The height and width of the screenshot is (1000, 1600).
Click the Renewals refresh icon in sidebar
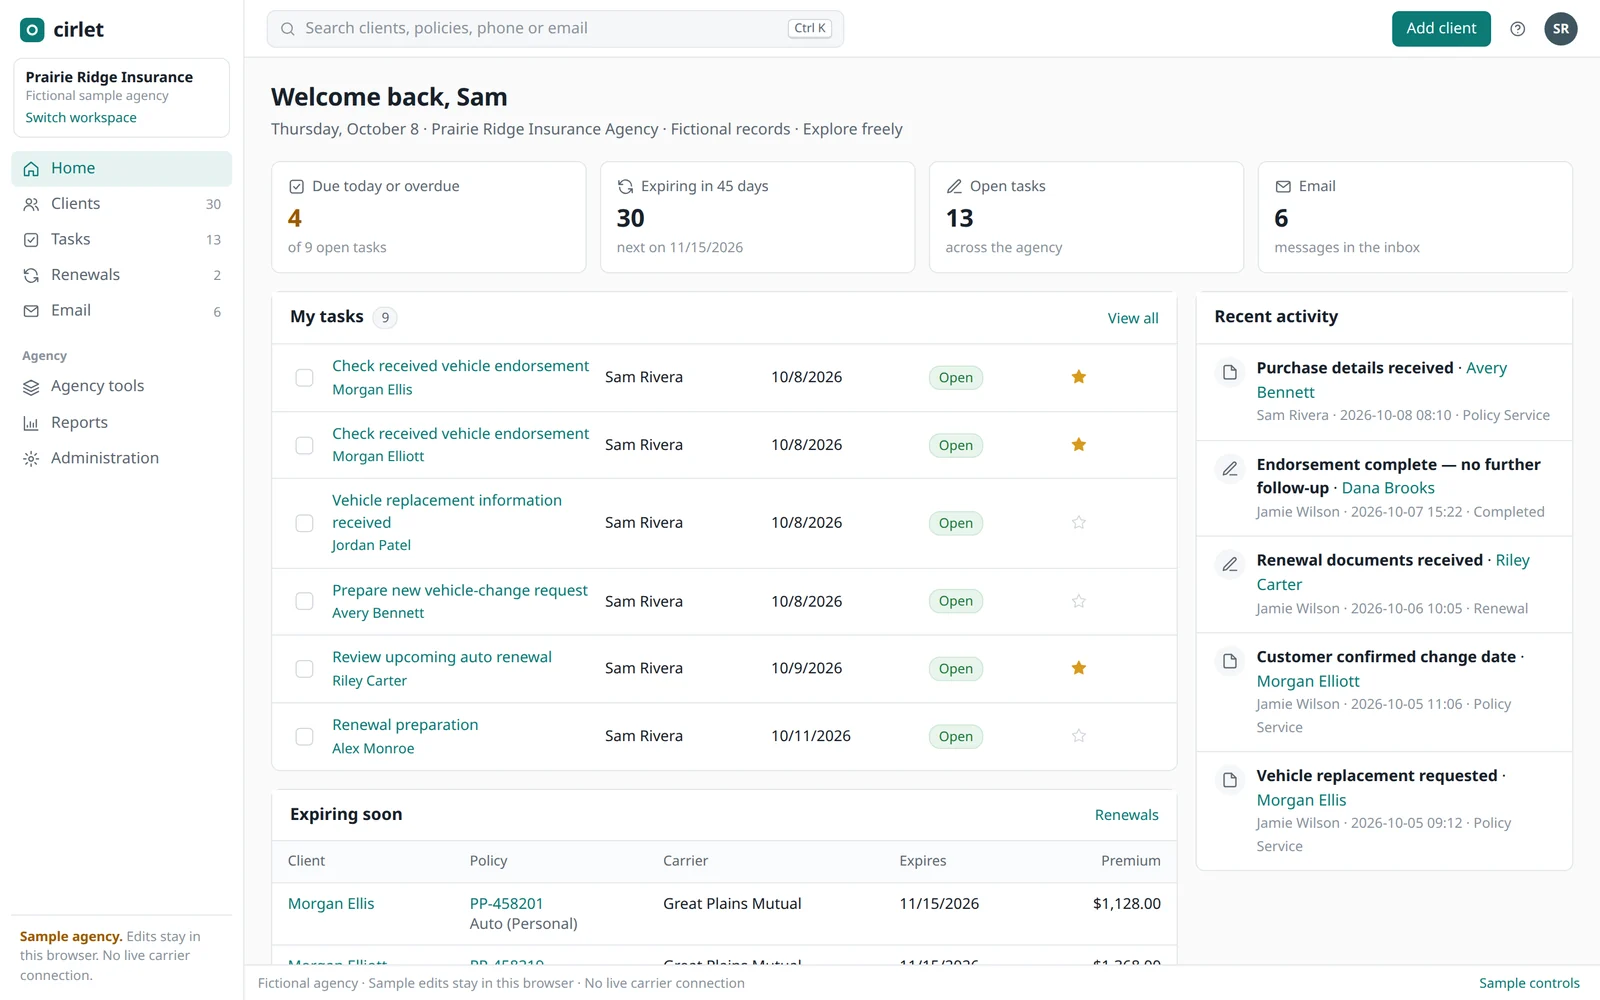31,275
